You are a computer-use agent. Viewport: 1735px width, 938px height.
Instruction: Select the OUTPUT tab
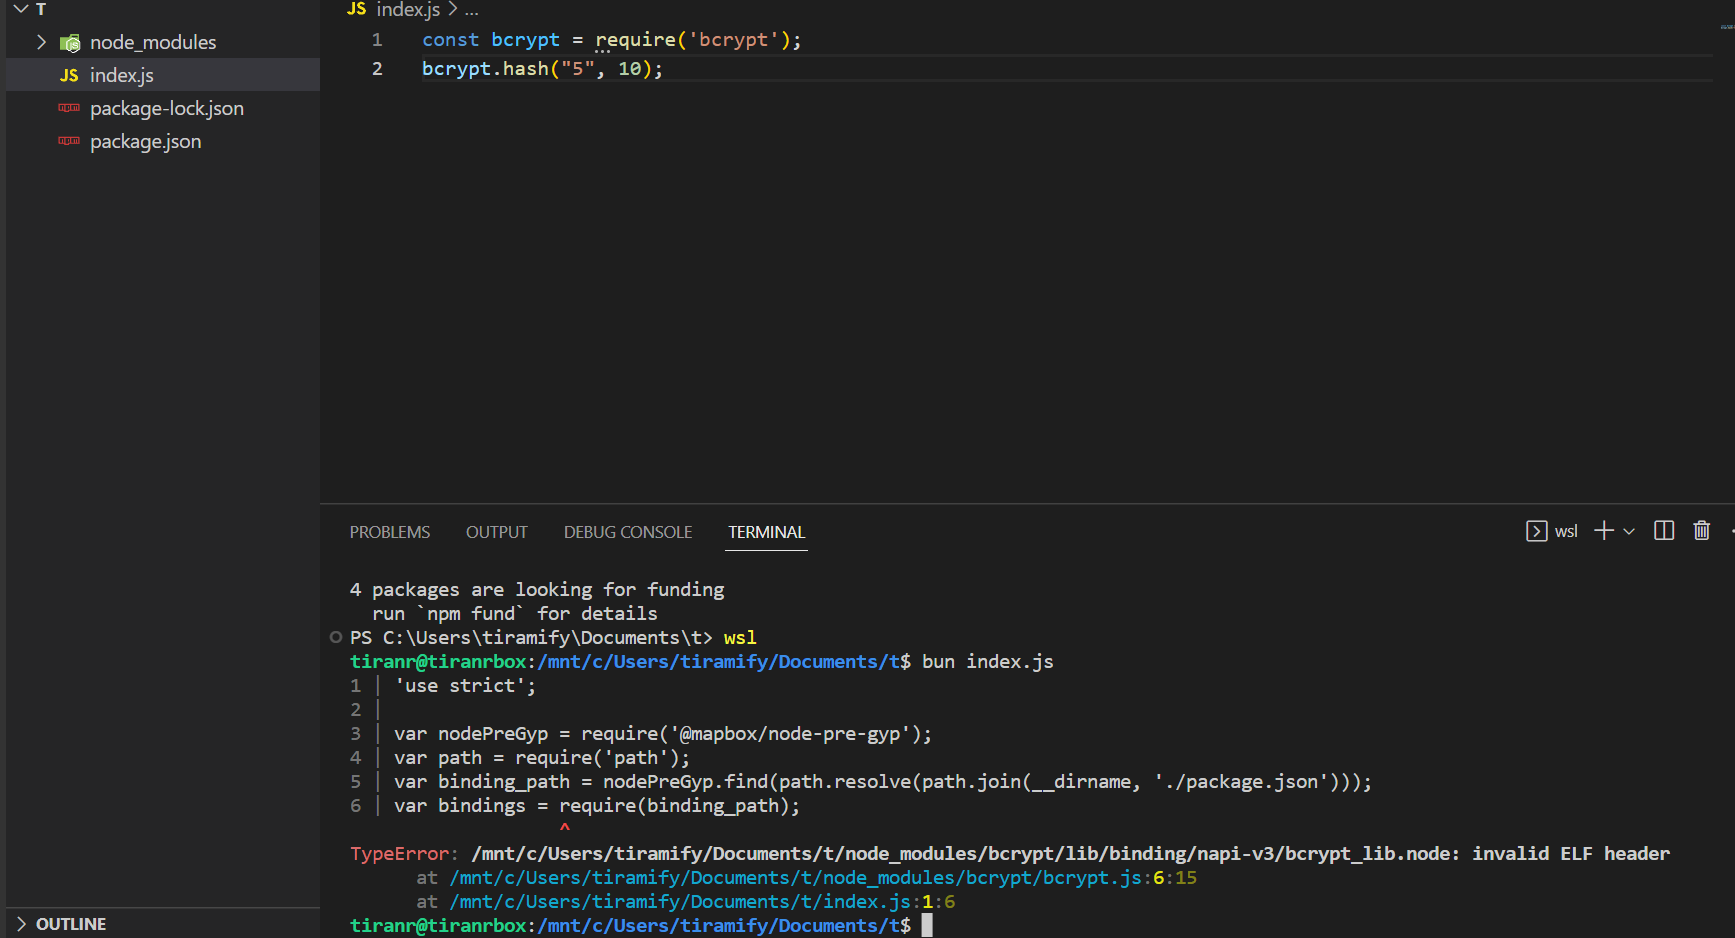(x=496, y=531)
